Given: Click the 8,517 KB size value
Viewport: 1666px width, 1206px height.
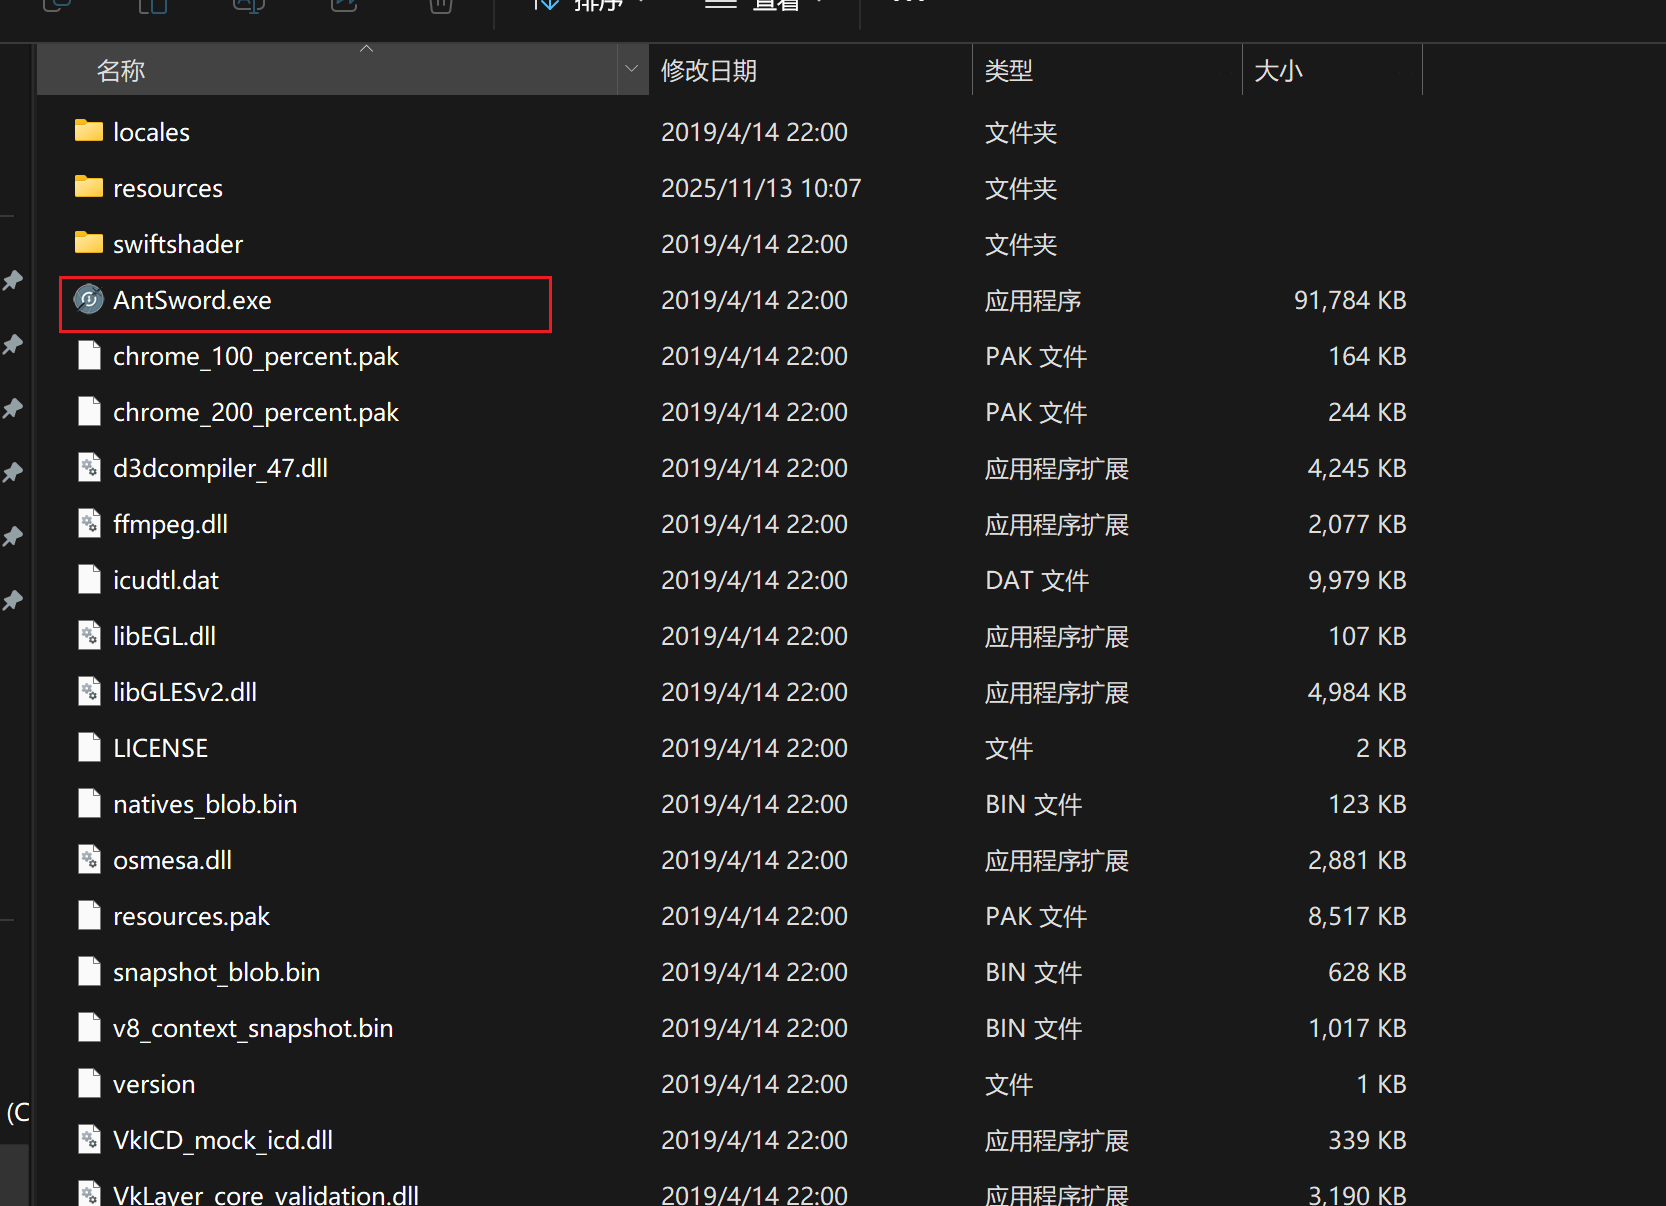Looking at the screenshot, I should [x=1357, y=916].
